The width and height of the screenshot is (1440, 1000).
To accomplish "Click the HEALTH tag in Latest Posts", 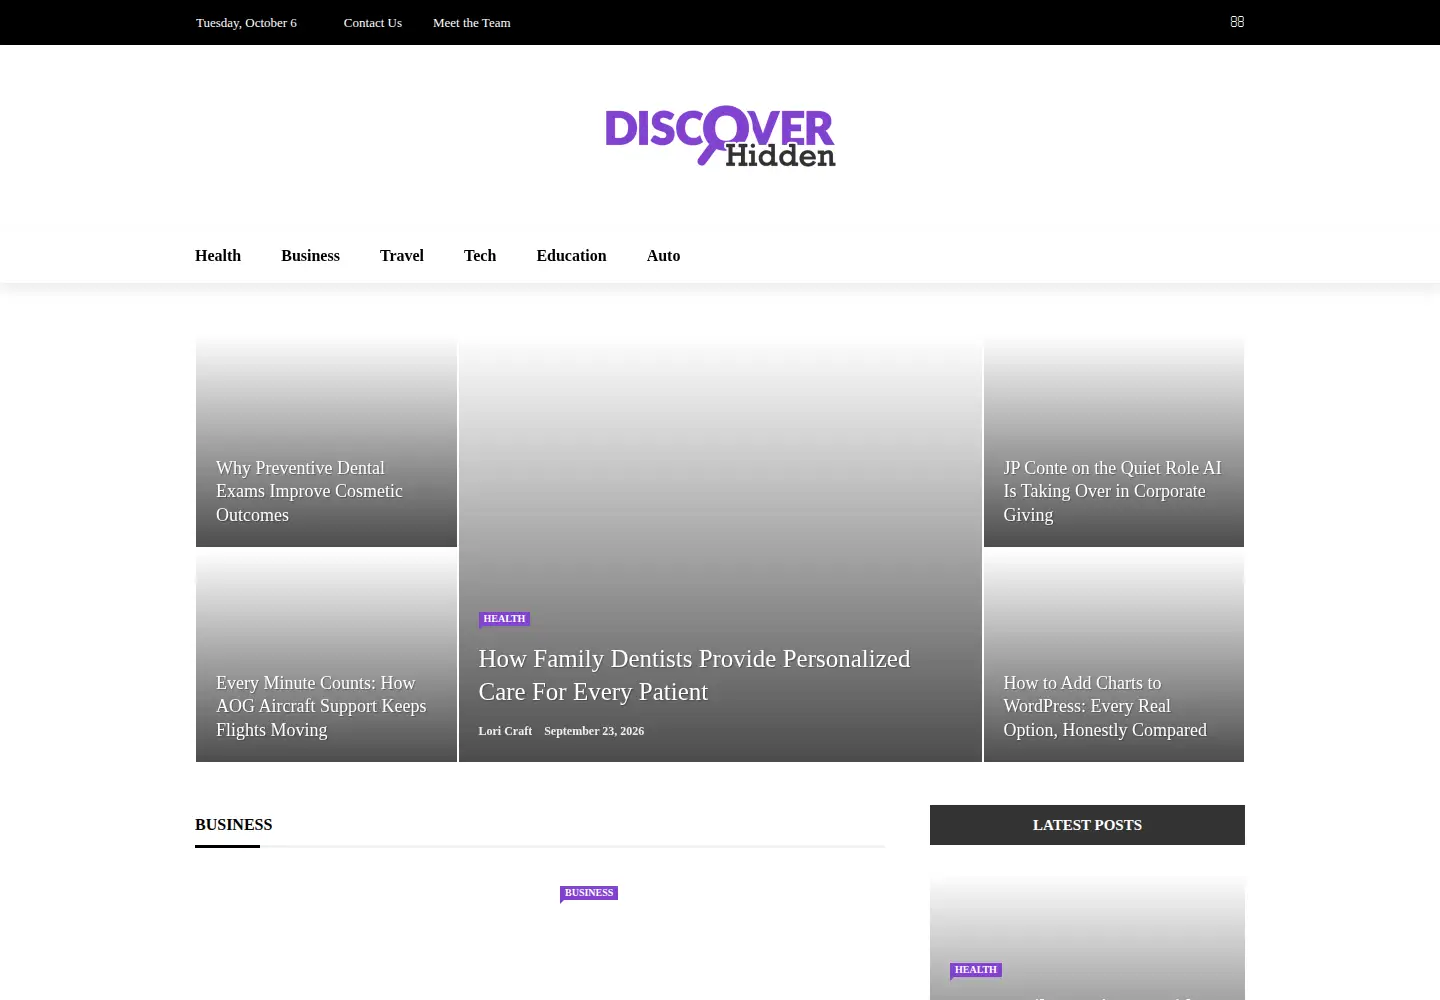I will point(976,970).
